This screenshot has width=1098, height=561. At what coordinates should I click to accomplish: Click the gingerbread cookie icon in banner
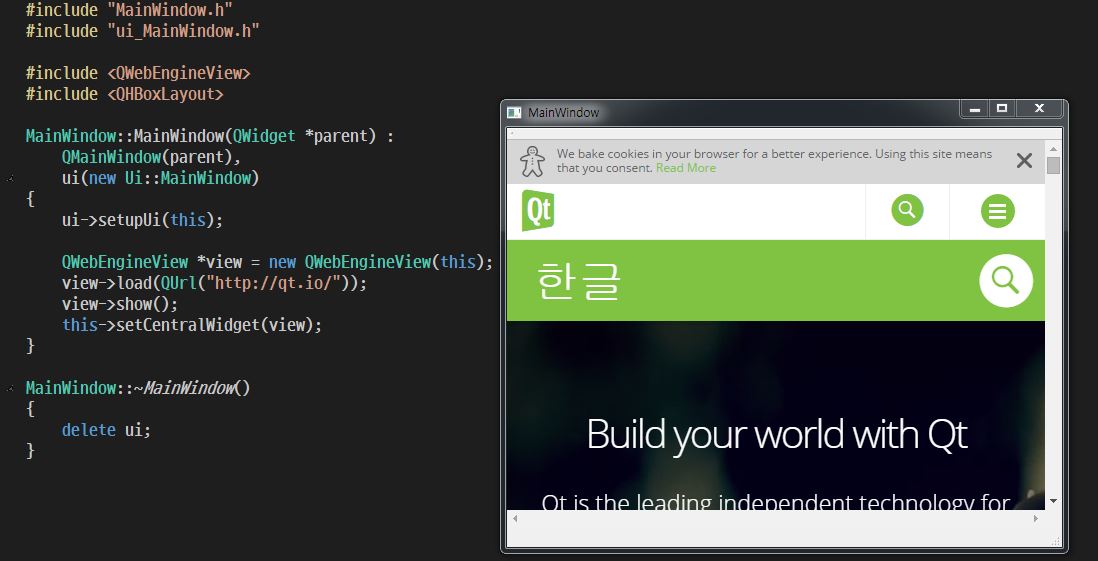(535, 160)
